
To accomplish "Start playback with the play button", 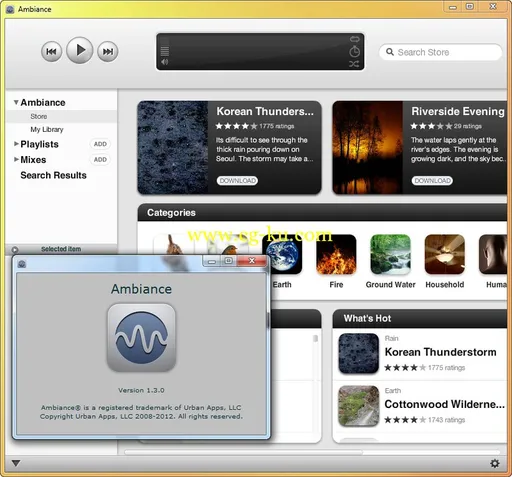I will point(80,50).
